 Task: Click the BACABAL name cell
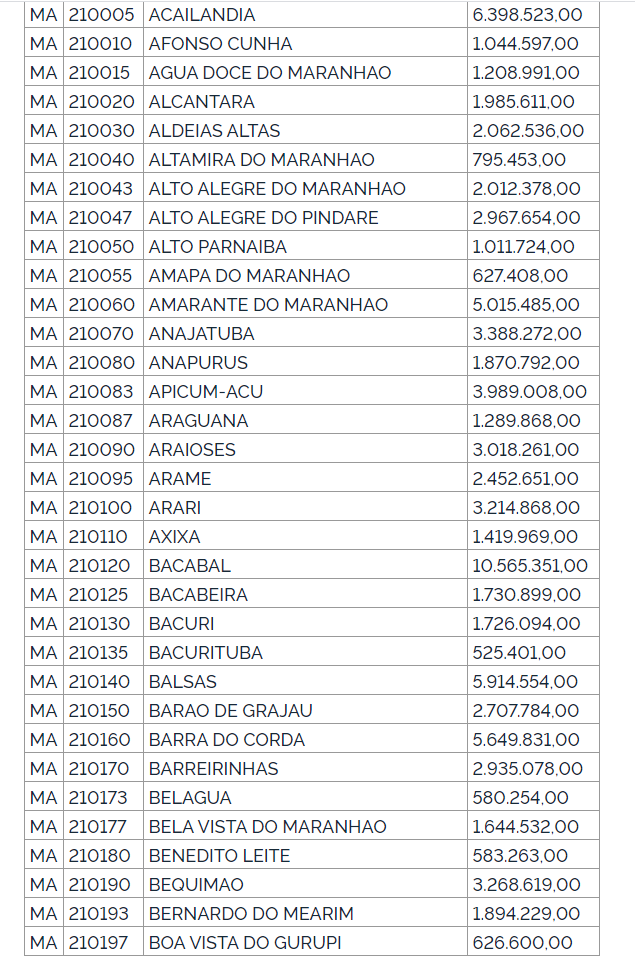click(x=190, y=566)
